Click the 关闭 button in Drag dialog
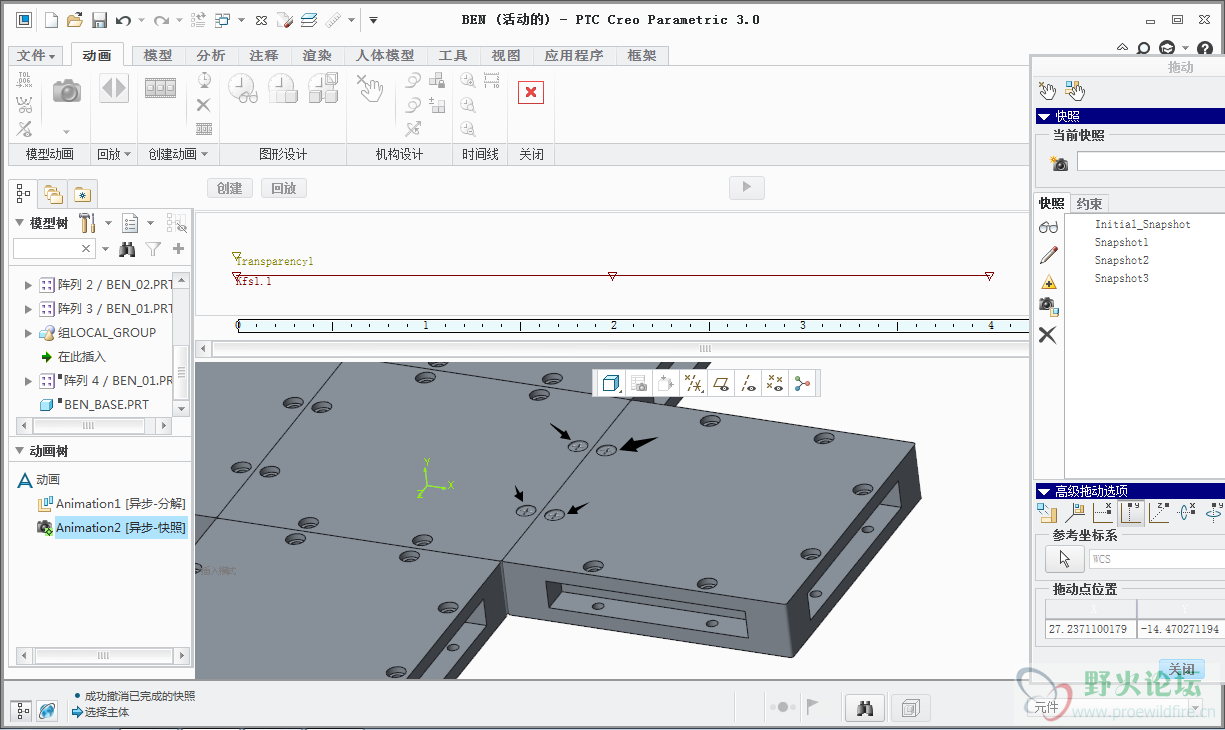Viewport: 1225px width, 730px height. (1181, 669)
